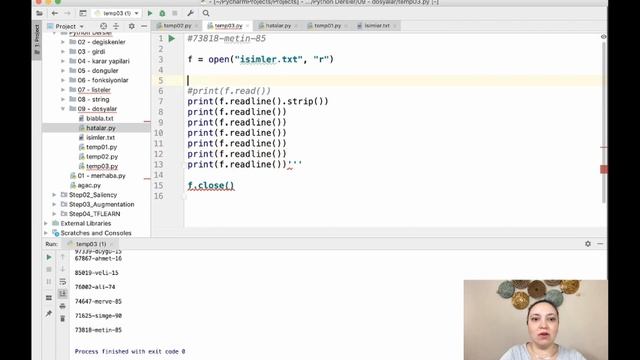Open the temp03 (1) run configuration dropdown
Image resolution: width=640 pixels, height=360 pixels.
[116, 13]
